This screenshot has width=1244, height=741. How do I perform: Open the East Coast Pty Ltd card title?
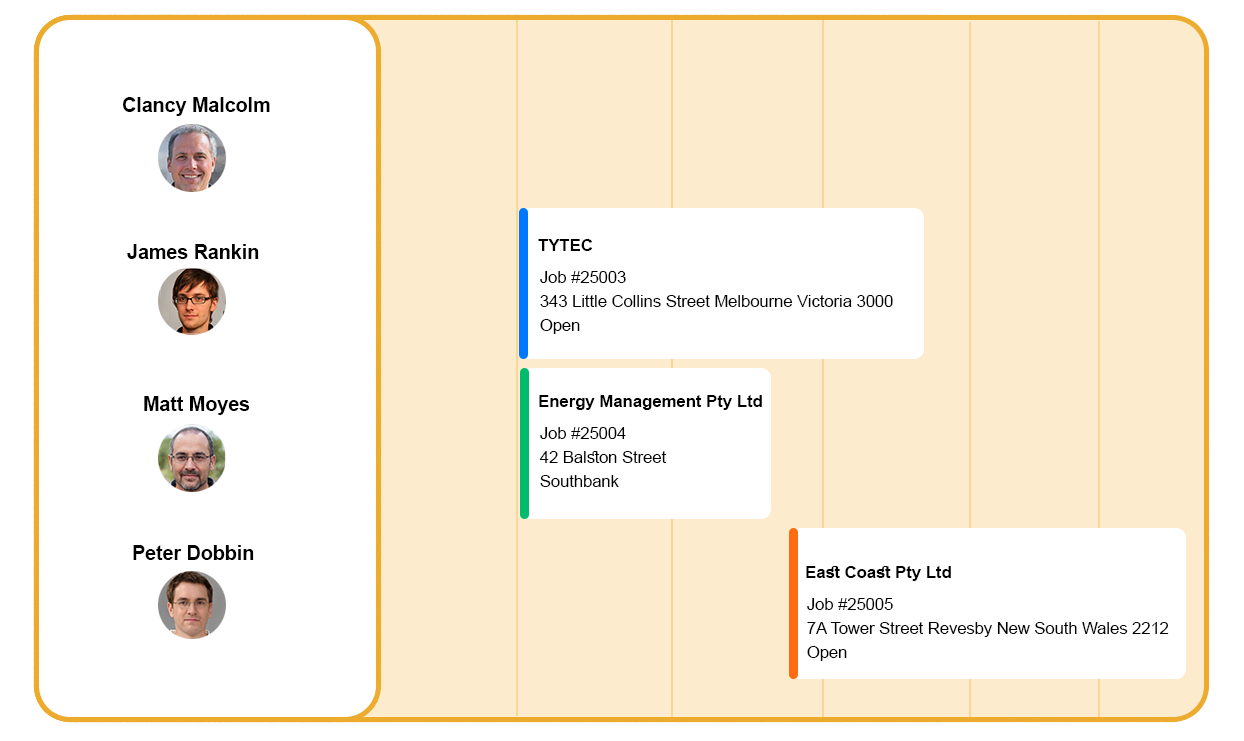878,572
